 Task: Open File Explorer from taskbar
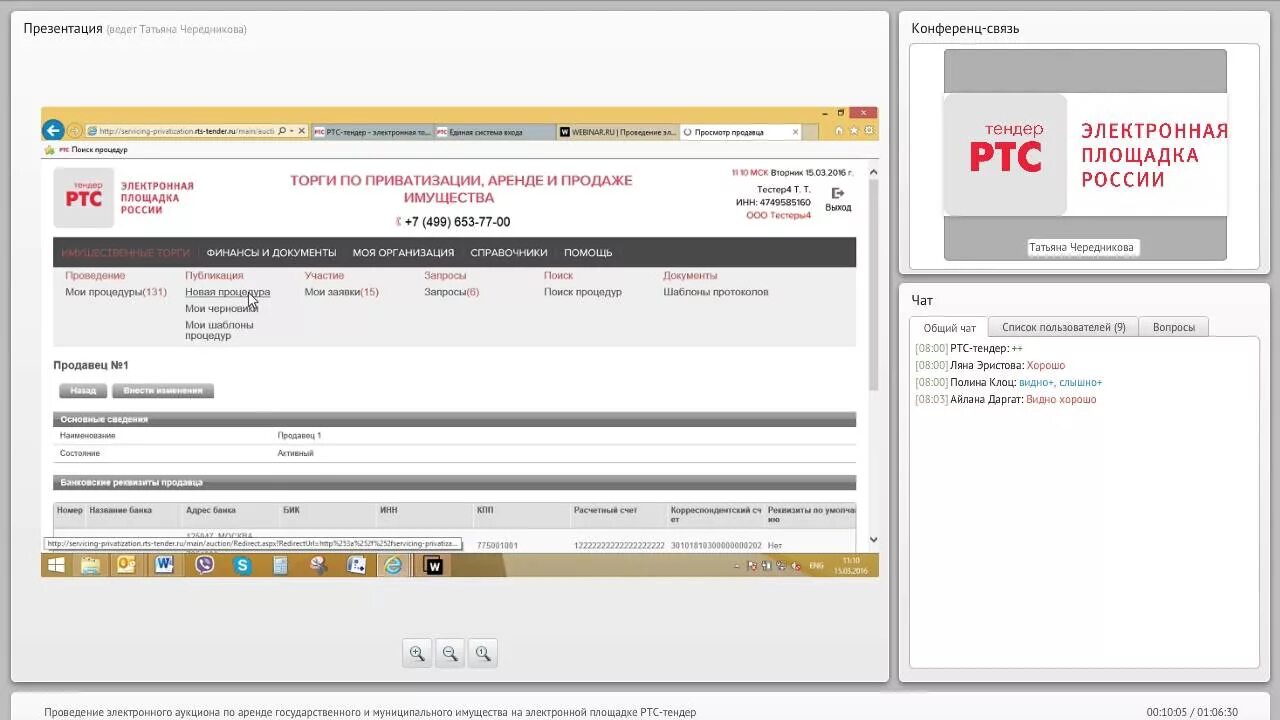pyautogui.click(x=90, y=565)
